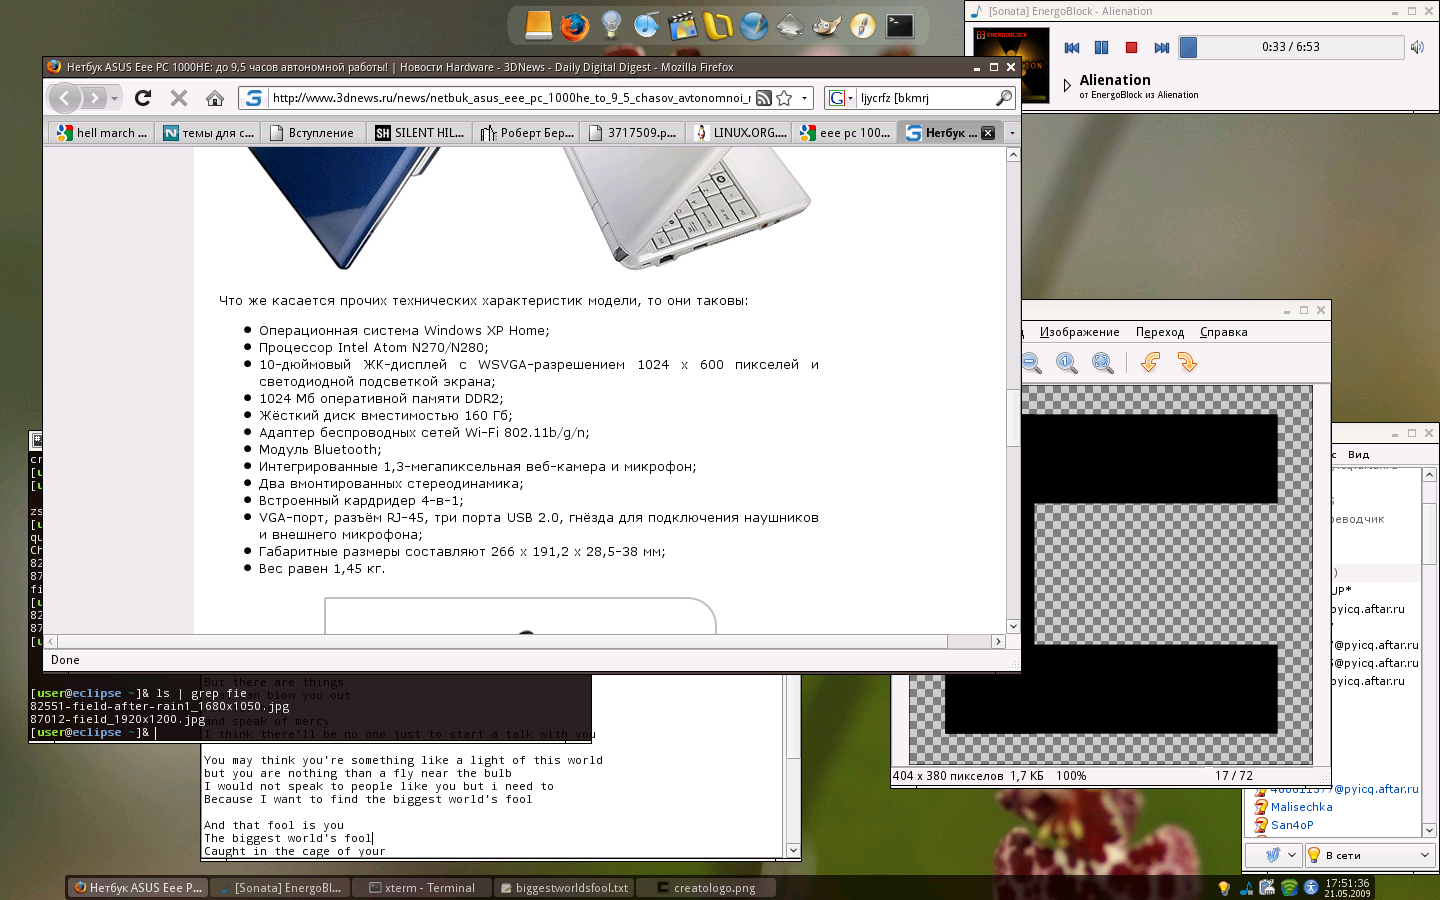
Task: Open the 'В сети' status dropdown in messenger
Action: [x=1370, y=855]
